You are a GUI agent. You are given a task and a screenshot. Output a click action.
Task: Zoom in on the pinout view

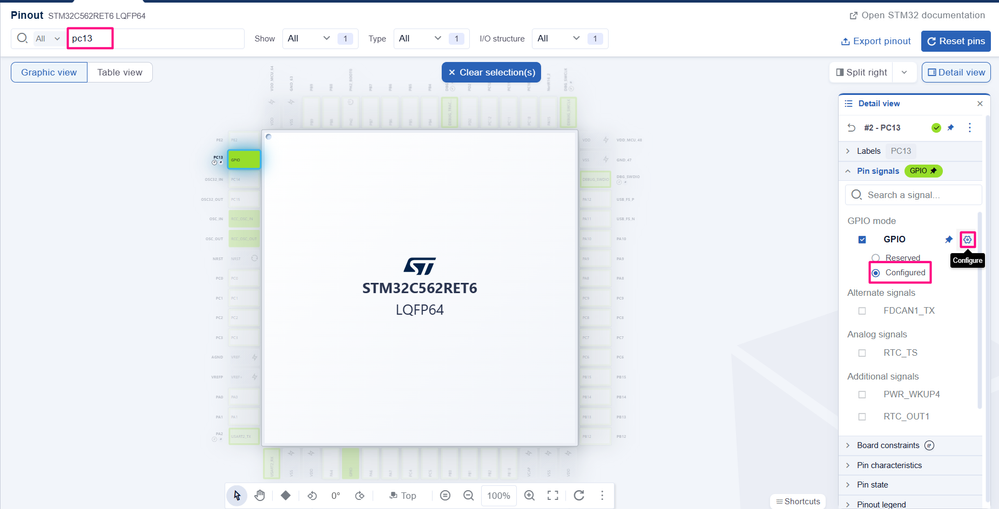[529, 496]
